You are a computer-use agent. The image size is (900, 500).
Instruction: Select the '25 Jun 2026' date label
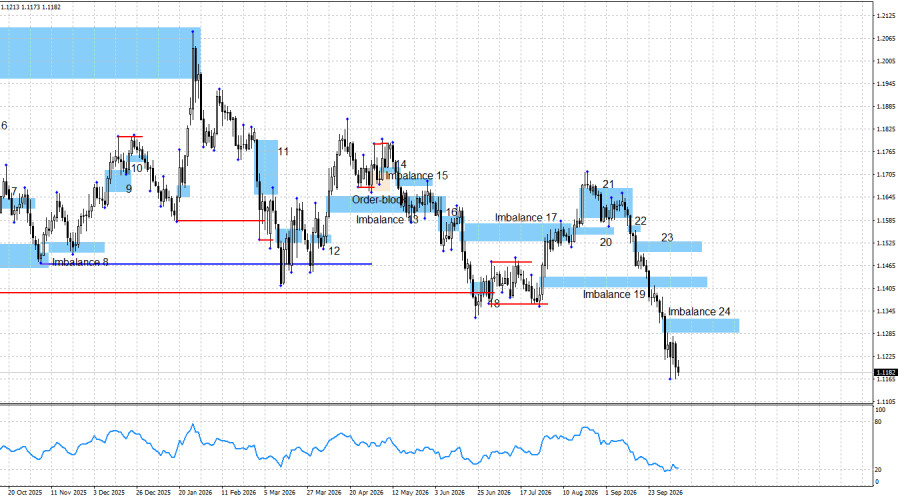[494, 493]
